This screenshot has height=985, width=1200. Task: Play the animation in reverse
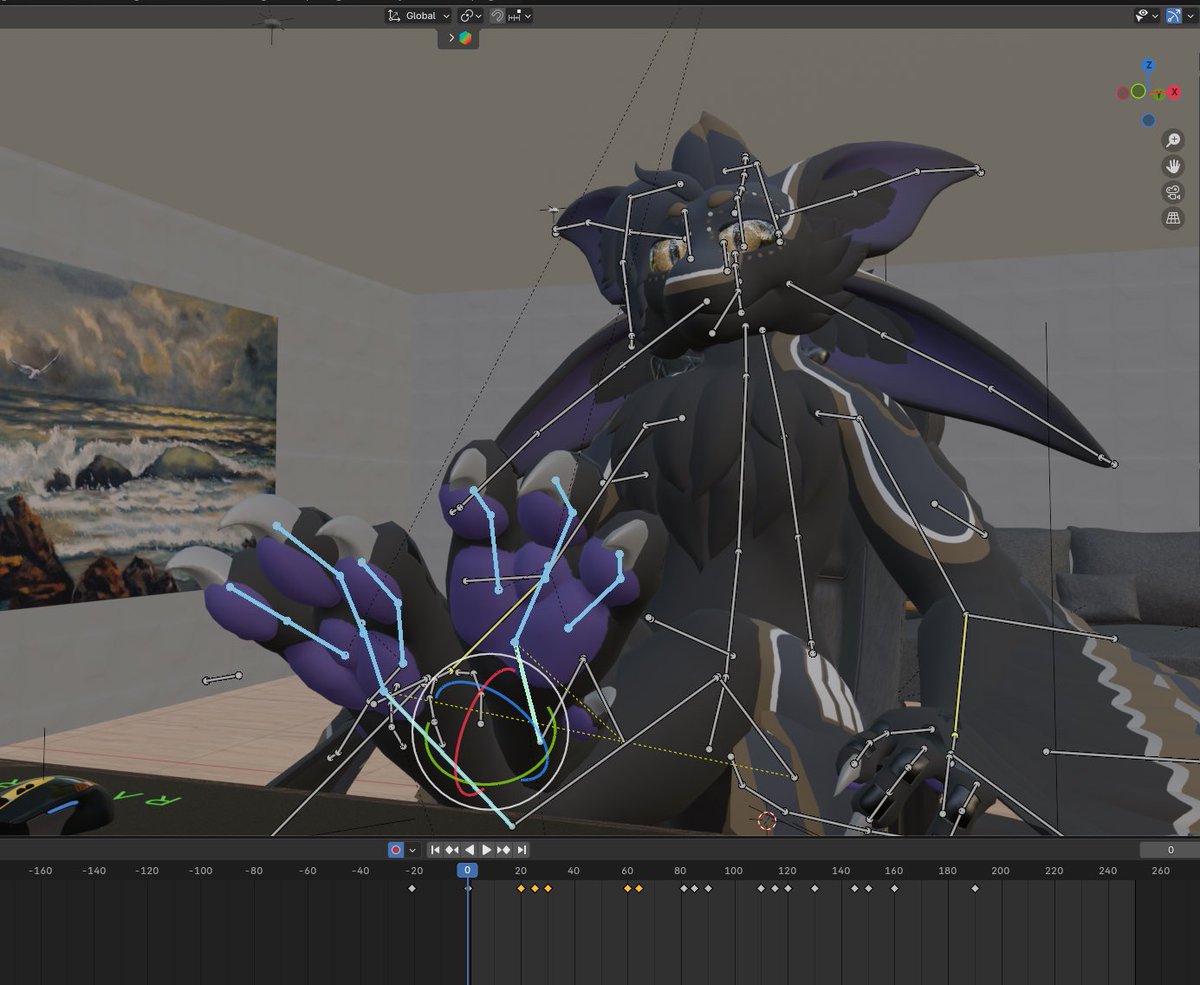(469, 850)
